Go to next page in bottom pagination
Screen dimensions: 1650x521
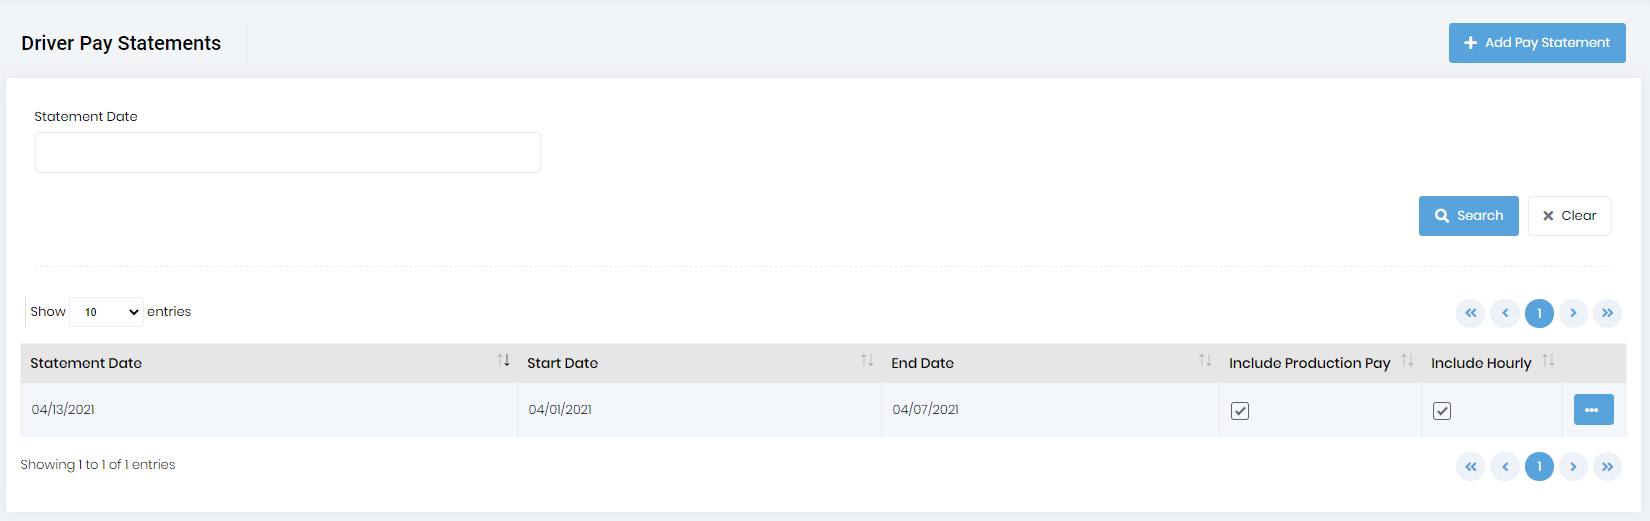click(1573, 466)
